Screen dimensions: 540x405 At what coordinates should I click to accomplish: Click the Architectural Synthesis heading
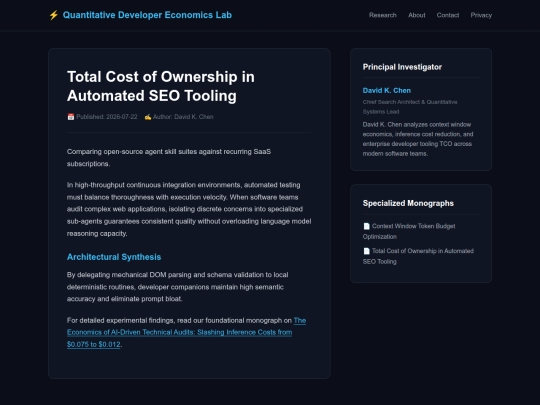pos(114,257)
